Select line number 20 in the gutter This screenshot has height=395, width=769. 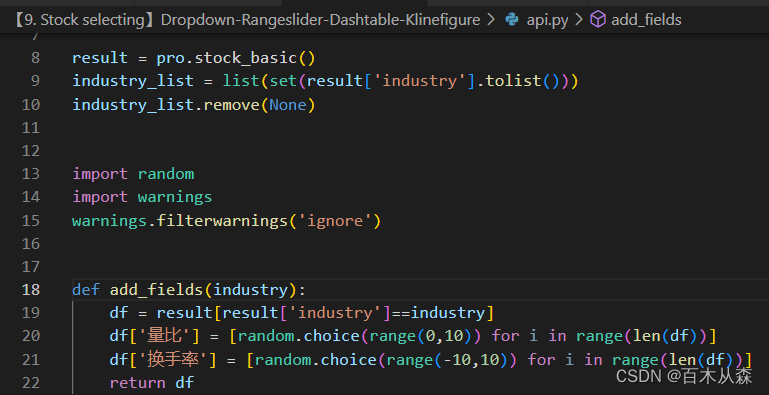31,336
